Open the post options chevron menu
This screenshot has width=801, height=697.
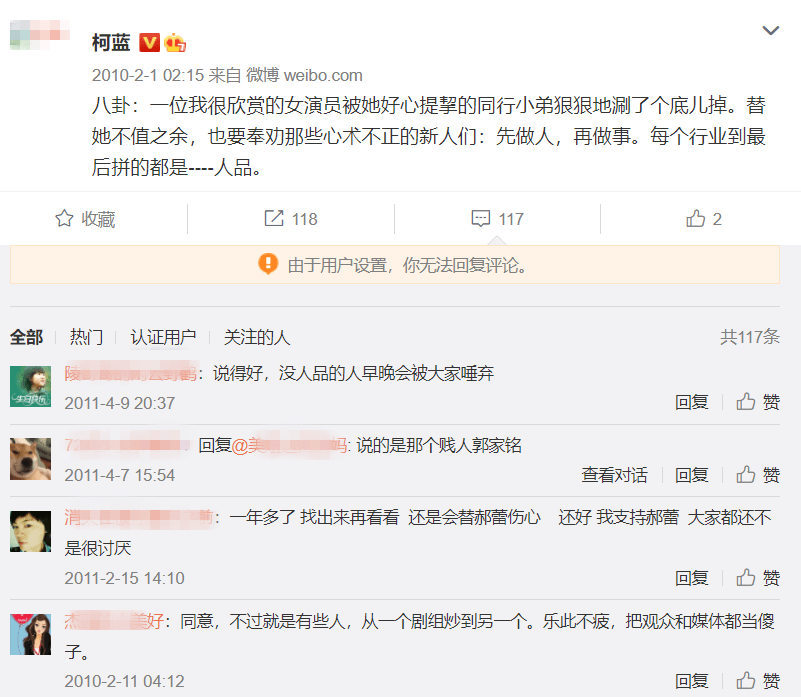[770, 31]
